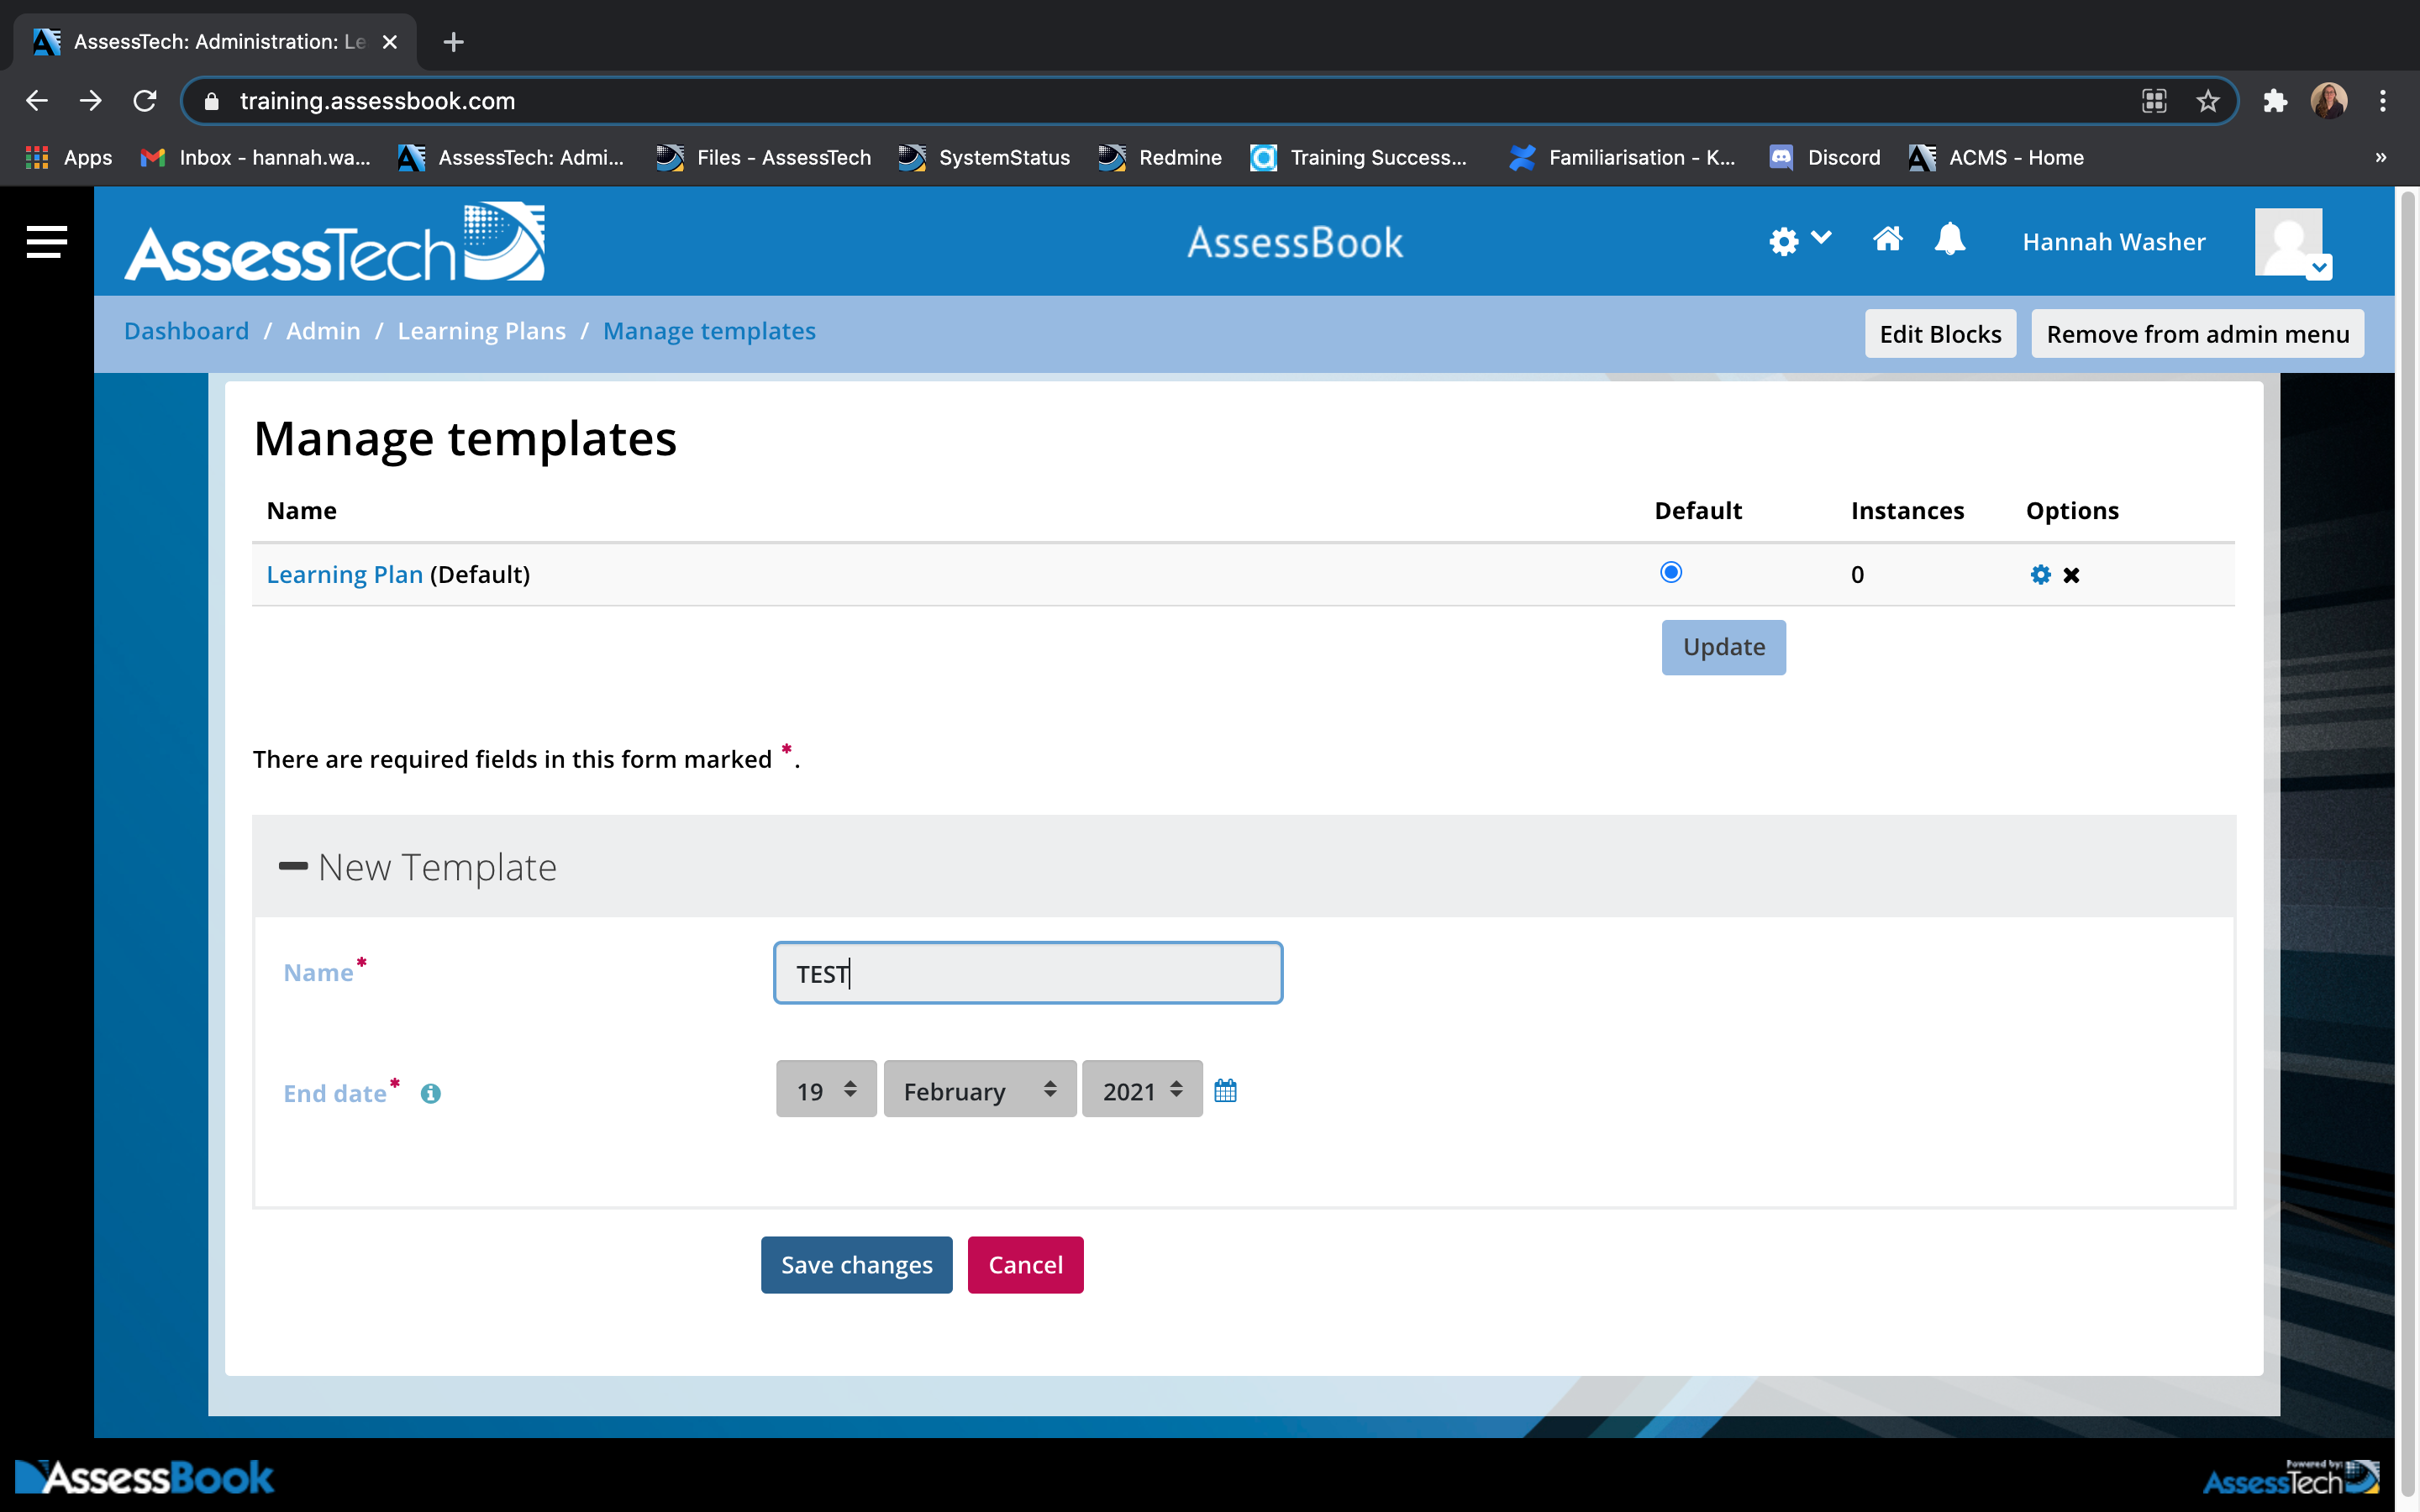Reload the current page
The height and width of the screenshot is (1512, 2420).
pyautogui.click(x=145, y=101)
